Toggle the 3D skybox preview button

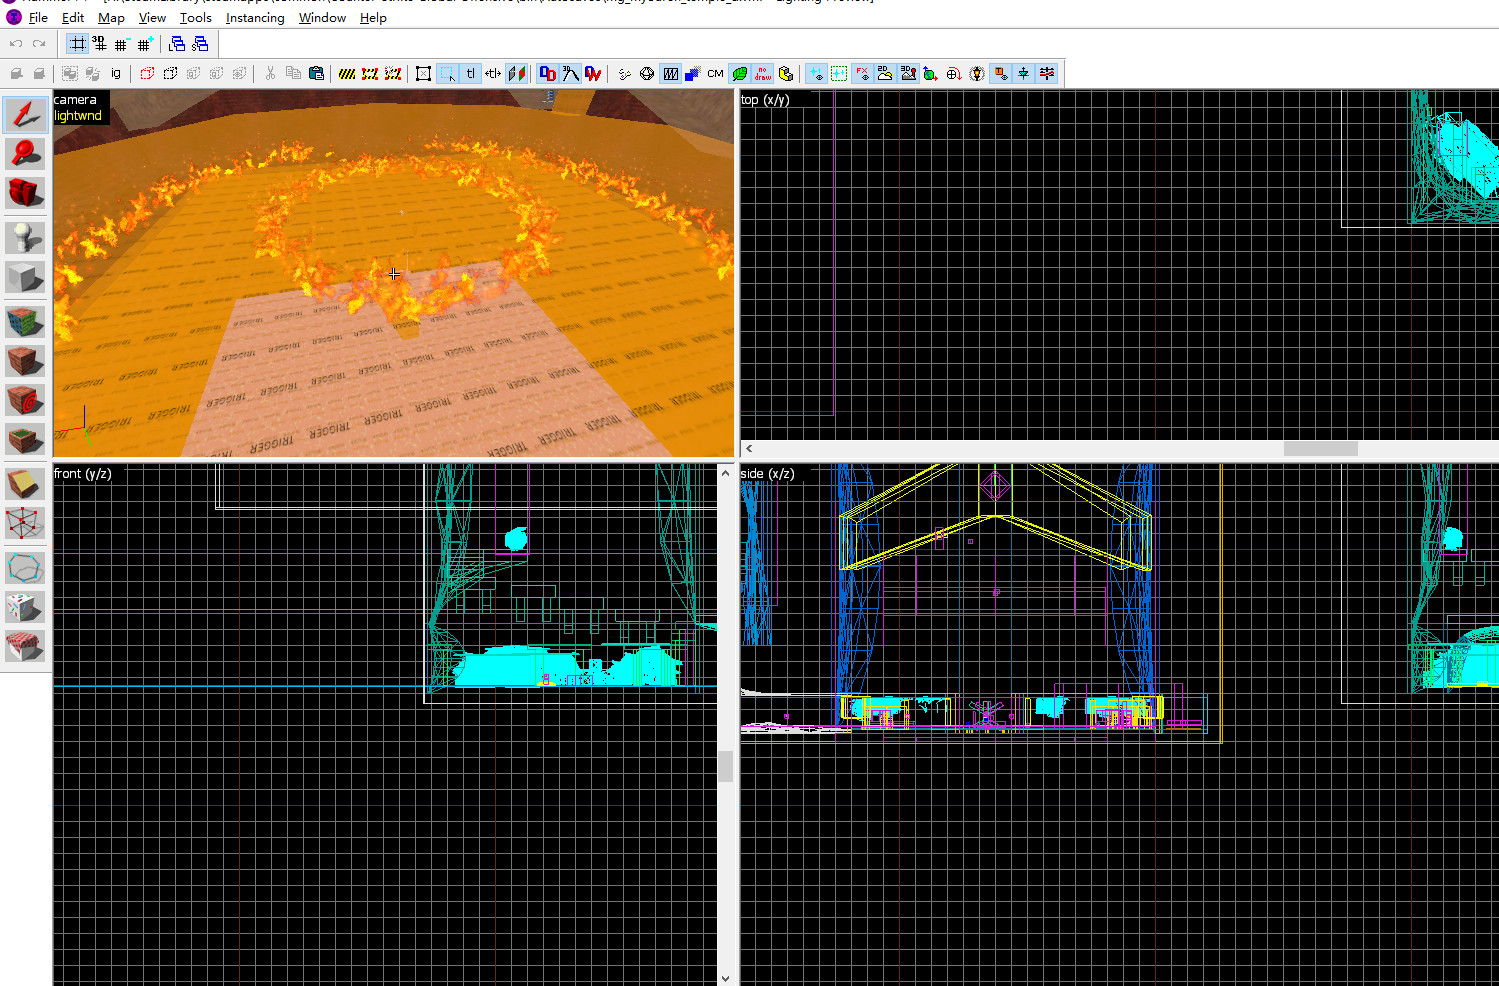[x=908, y=73]
